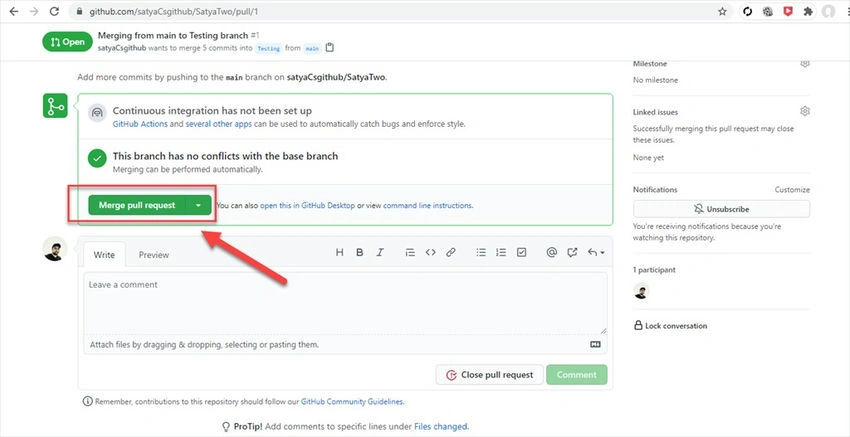Click the commenter avatar beside comment box
Image resolution: width=850 pixels, height=437 pixels.
(x=55, y=249)
